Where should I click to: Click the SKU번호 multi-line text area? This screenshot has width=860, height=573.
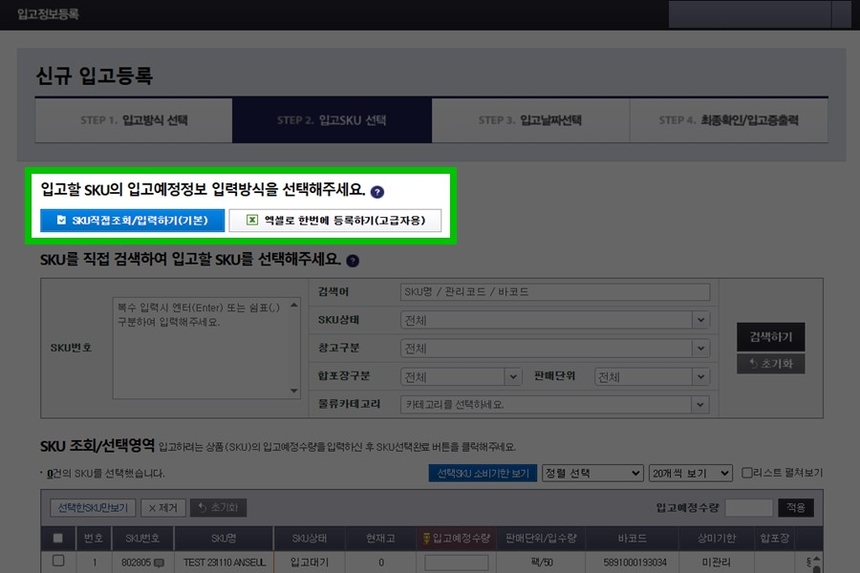point(206,348)
